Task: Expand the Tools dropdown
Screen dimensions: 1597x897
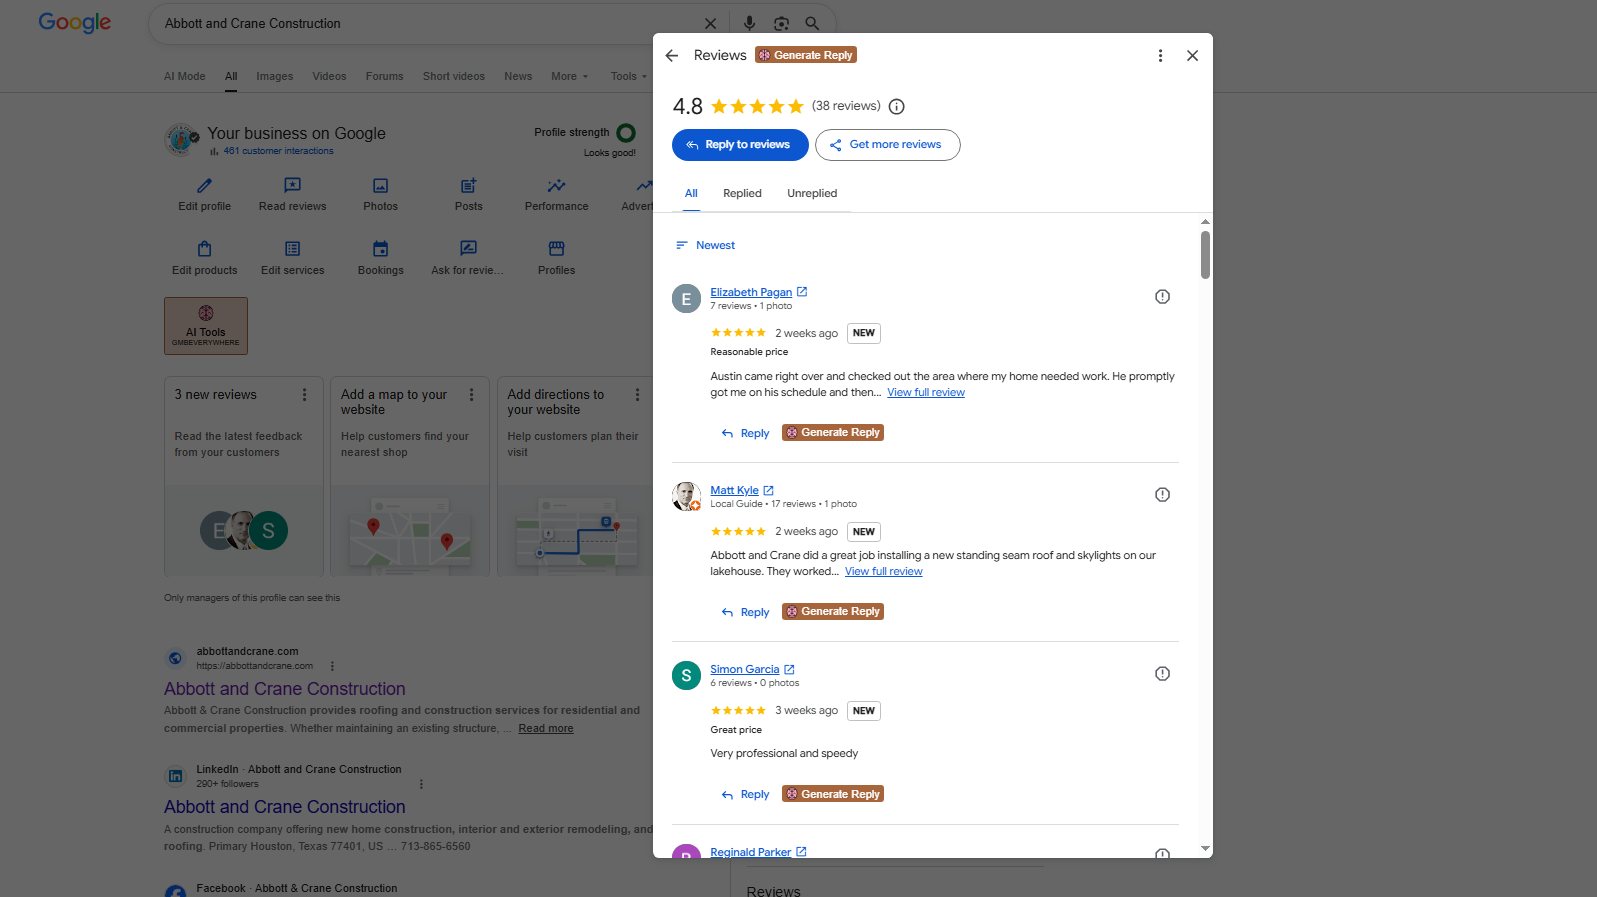Action: click(629, 77)
